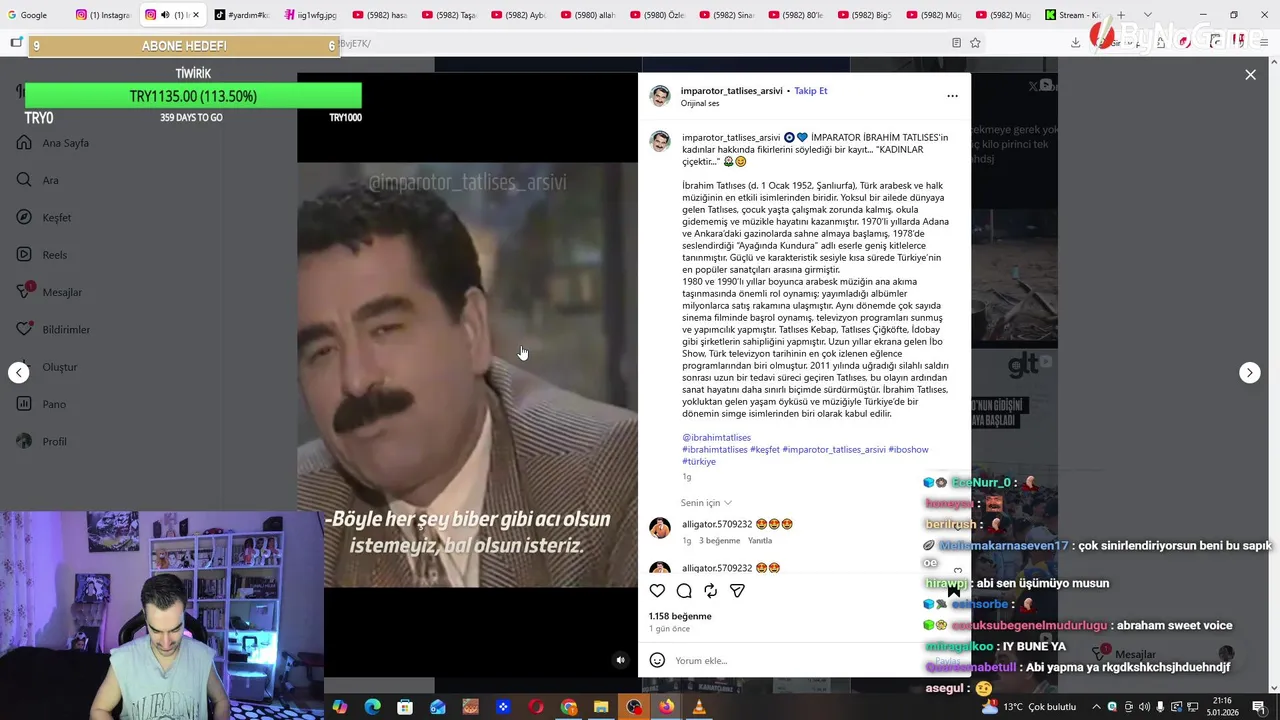Open Profil from the sidebar
Image resolution: width=1280 pixels, height=720 pixels.
tap(41, 442)
